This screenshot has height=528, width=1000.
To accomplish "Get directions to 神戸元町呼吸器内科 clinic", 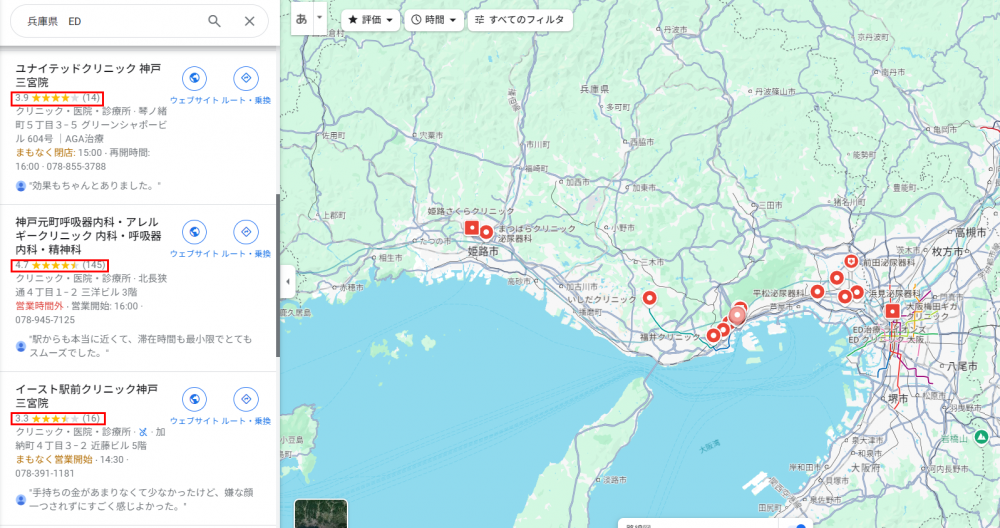I will 245,233.
